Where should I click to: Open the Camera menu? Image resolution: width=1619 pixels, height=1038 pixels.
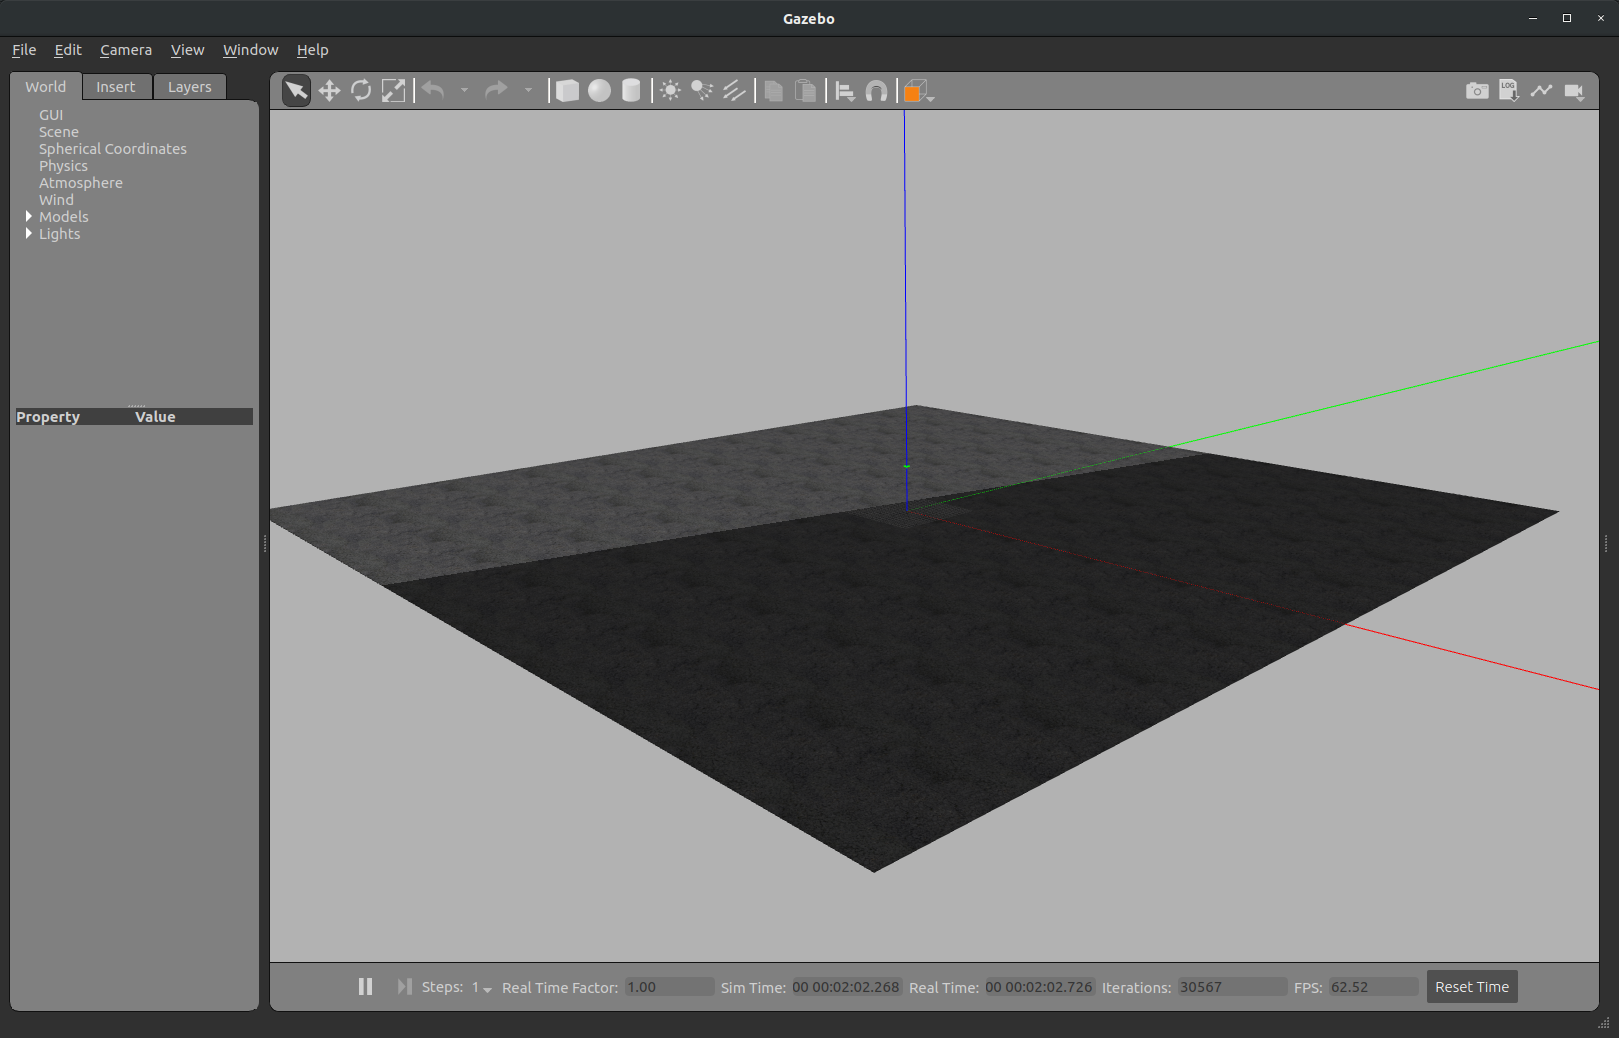126,50
